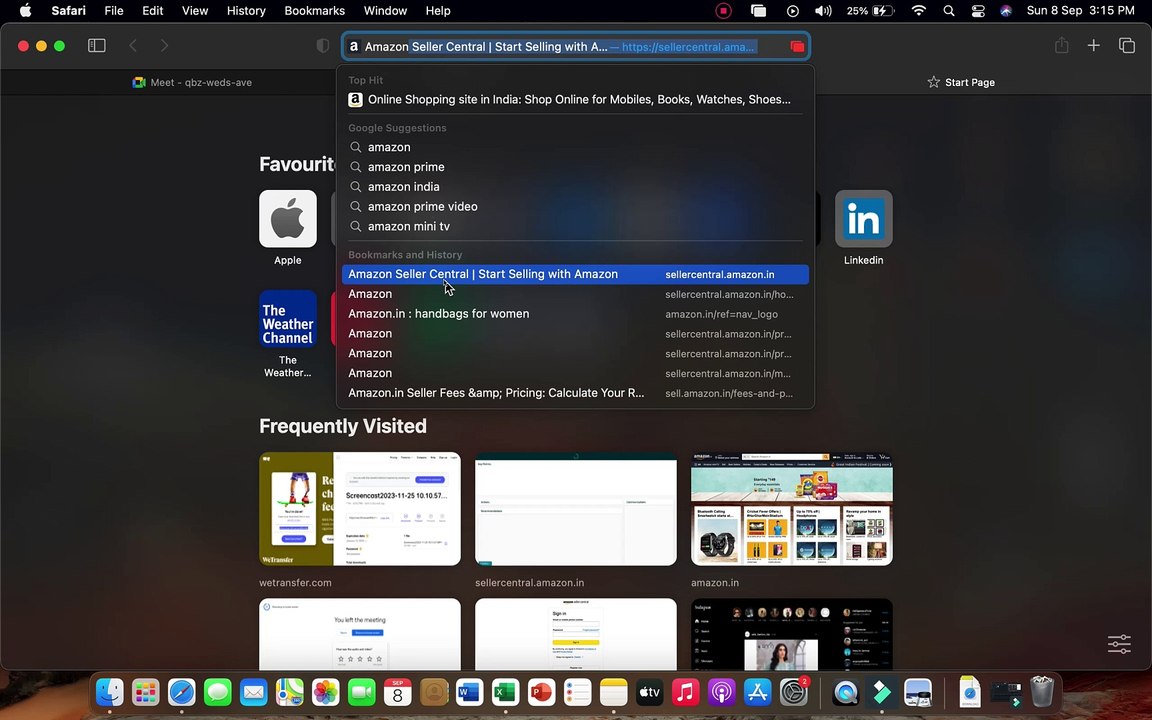The width and height of the screenshot is (1152, 720).
Task: Open a new tab with the plus icon
Action: coord(1093,46)
